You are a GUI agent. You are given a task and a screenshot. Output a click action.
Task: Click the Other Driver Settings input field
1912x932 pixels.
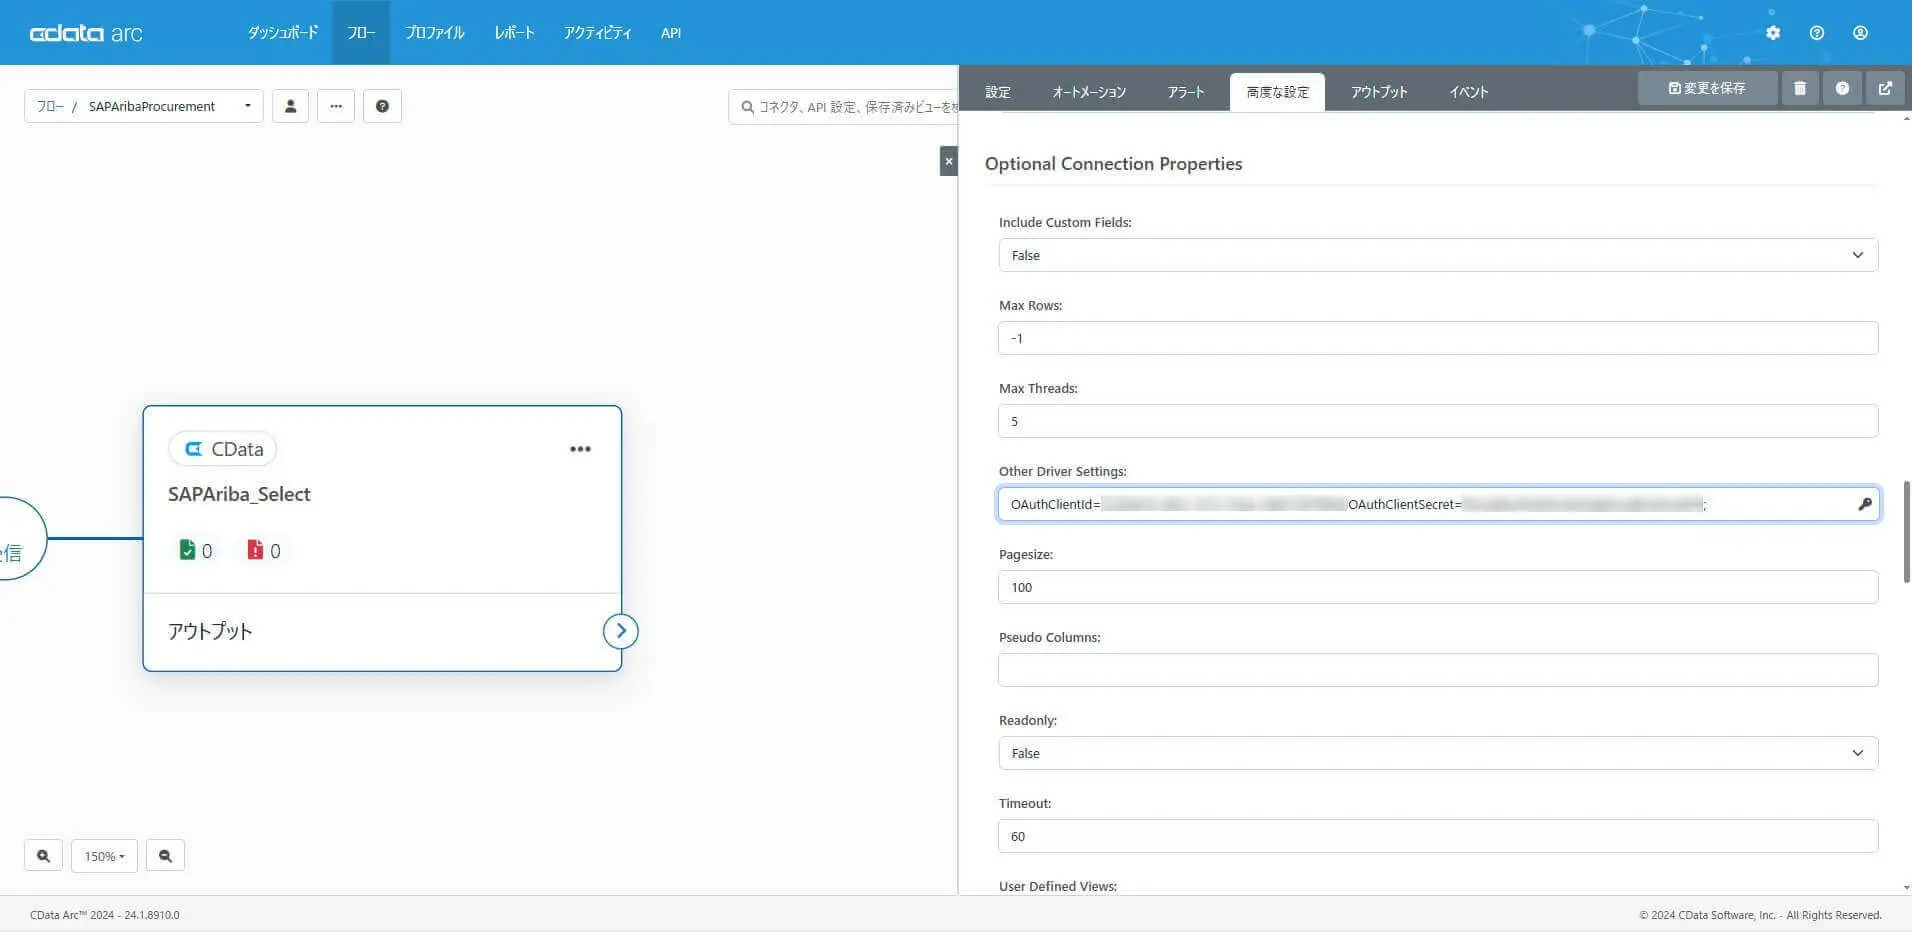1438,504
